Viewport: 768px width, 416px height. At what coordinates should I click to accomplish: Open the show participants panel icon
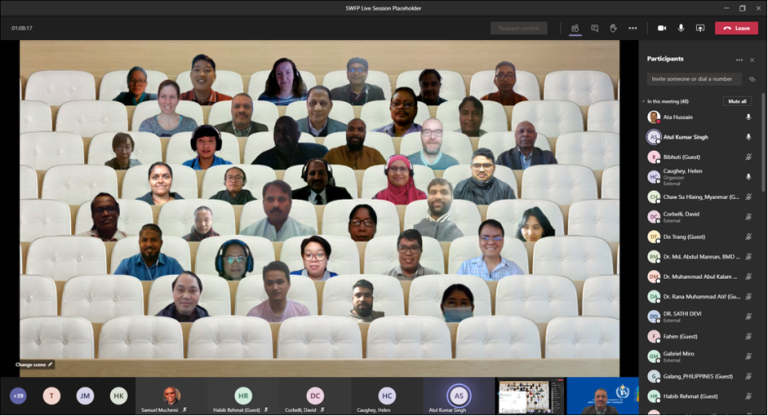pyautogui.click(x=575, y=28)
